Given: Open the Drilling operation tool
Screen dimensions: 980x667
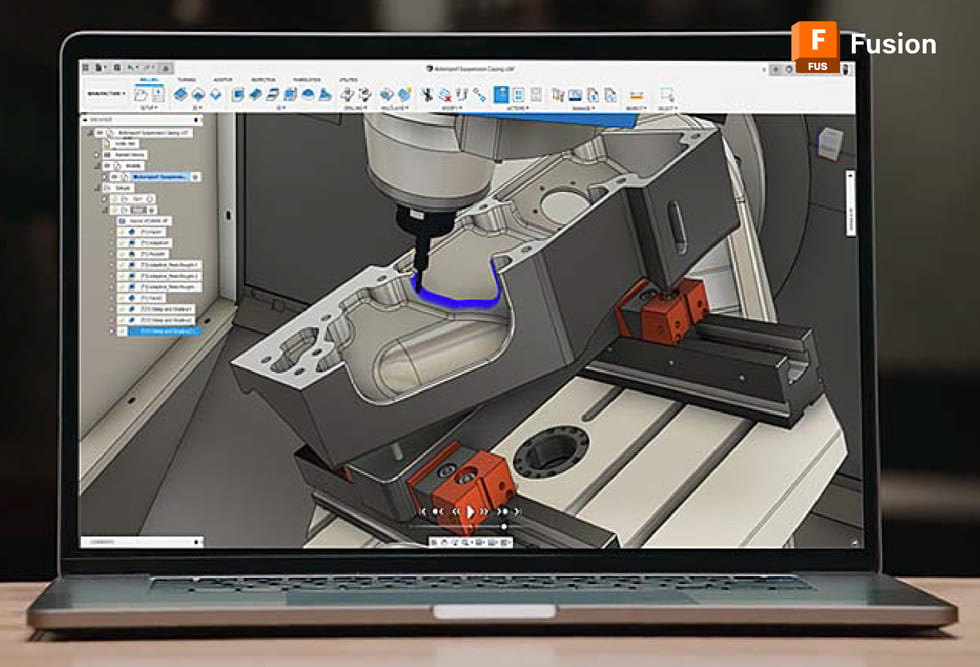Looking at the screenshot, I should (347, 92).
